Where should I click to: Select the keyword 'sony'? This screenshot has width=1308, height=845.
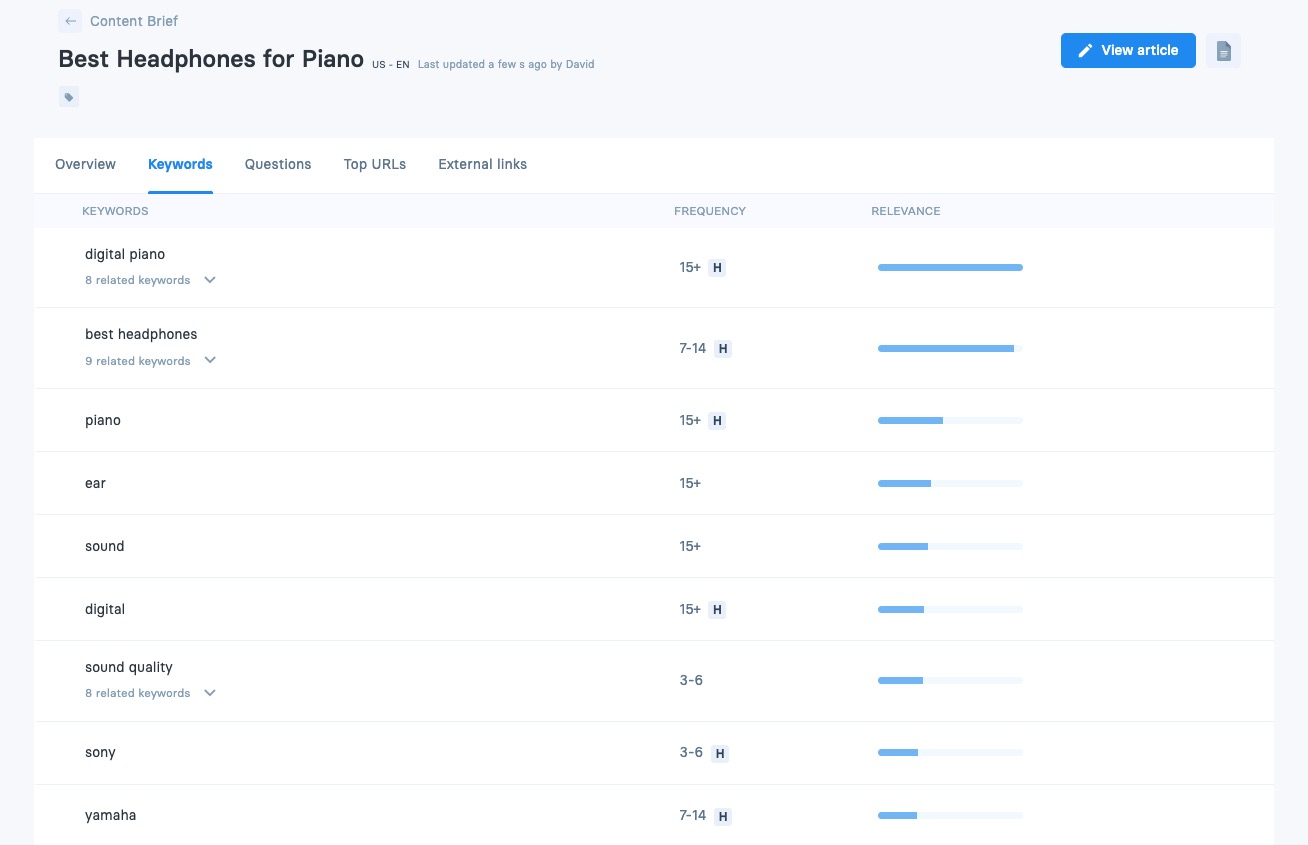[x=100, y=752]
